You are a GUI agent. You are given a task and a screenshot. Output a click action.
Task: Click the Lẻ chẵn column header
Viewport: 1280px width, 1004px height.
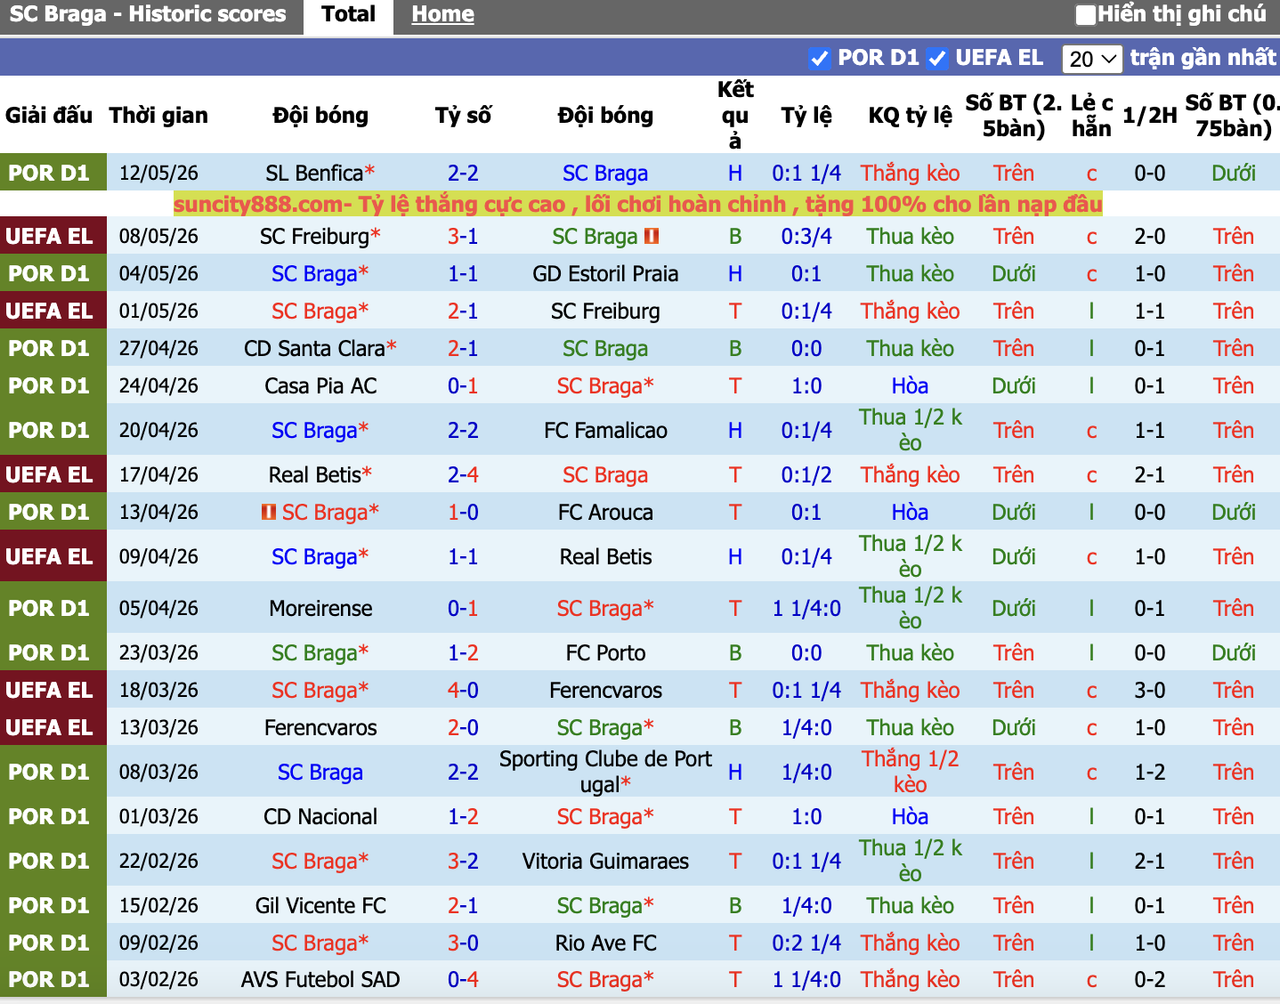[x=1091, y=115]
